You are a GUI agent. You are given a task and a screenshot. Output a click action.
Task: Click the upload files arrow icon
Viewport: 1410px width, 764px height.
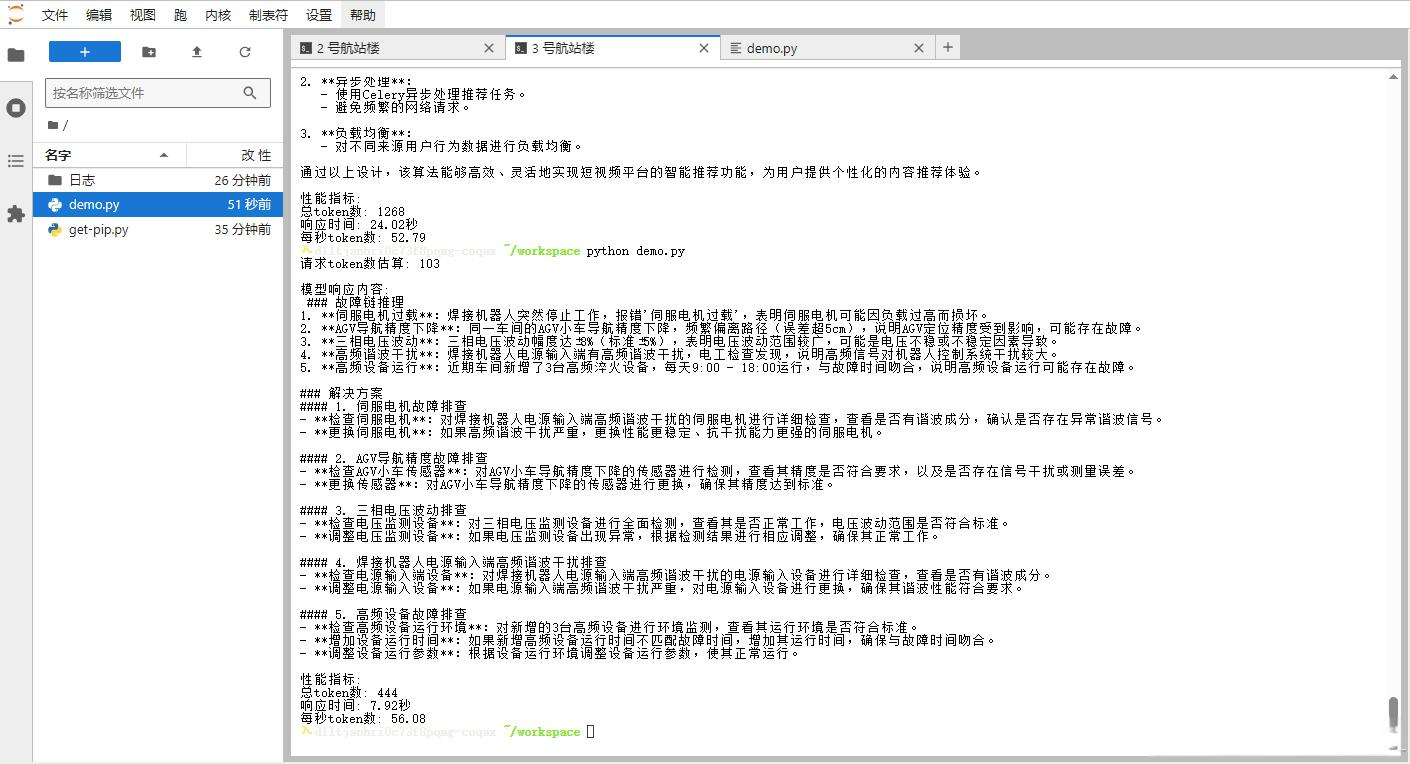pyautogui.click(x=197, y=52)
